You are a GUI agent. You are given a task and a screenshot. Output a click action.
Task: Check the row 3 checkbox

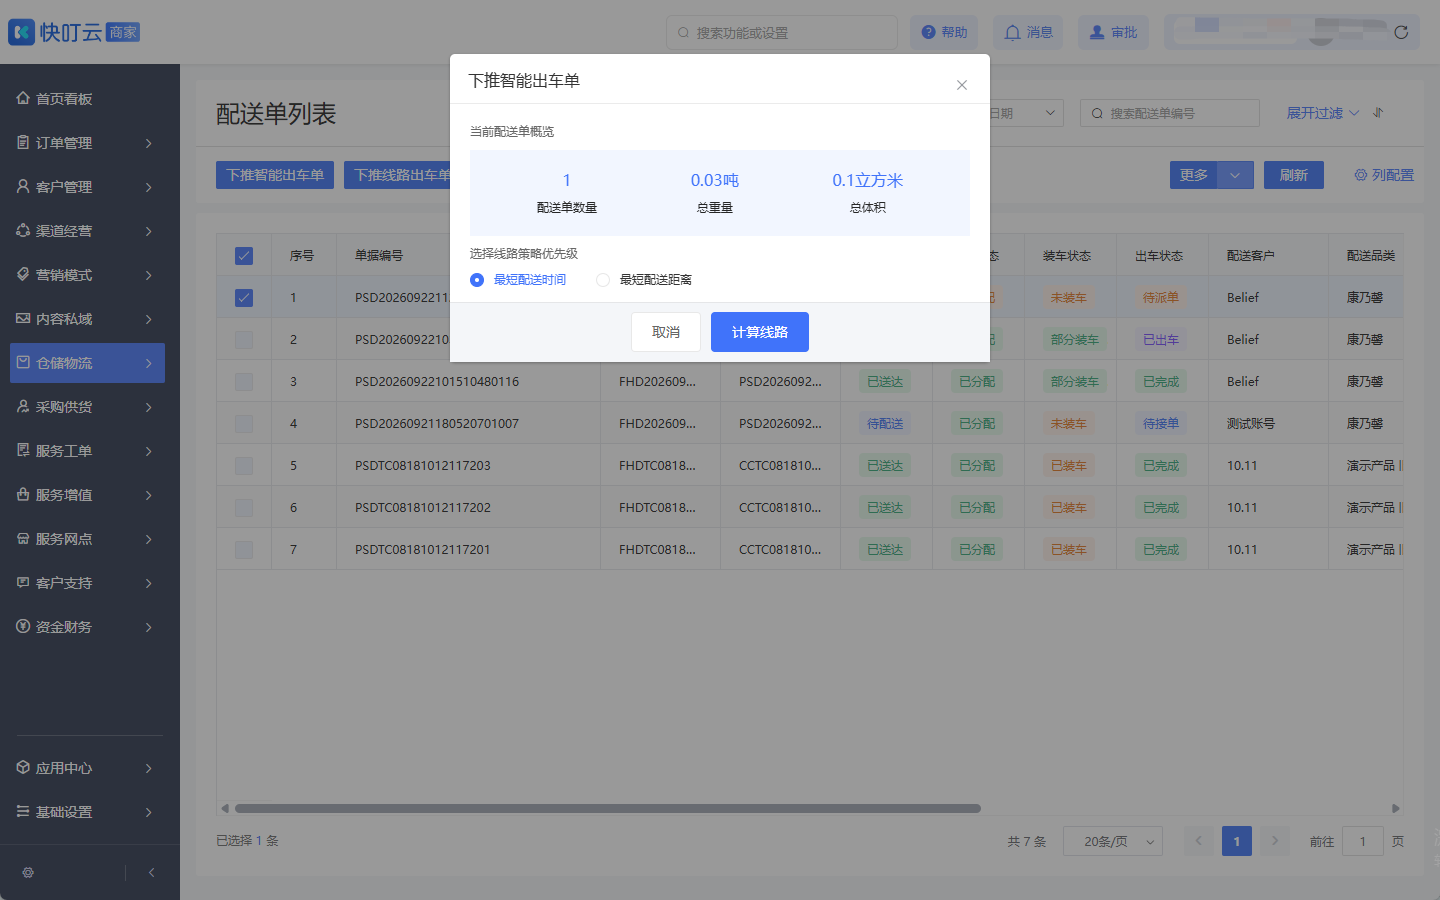(x=244, y=382)
